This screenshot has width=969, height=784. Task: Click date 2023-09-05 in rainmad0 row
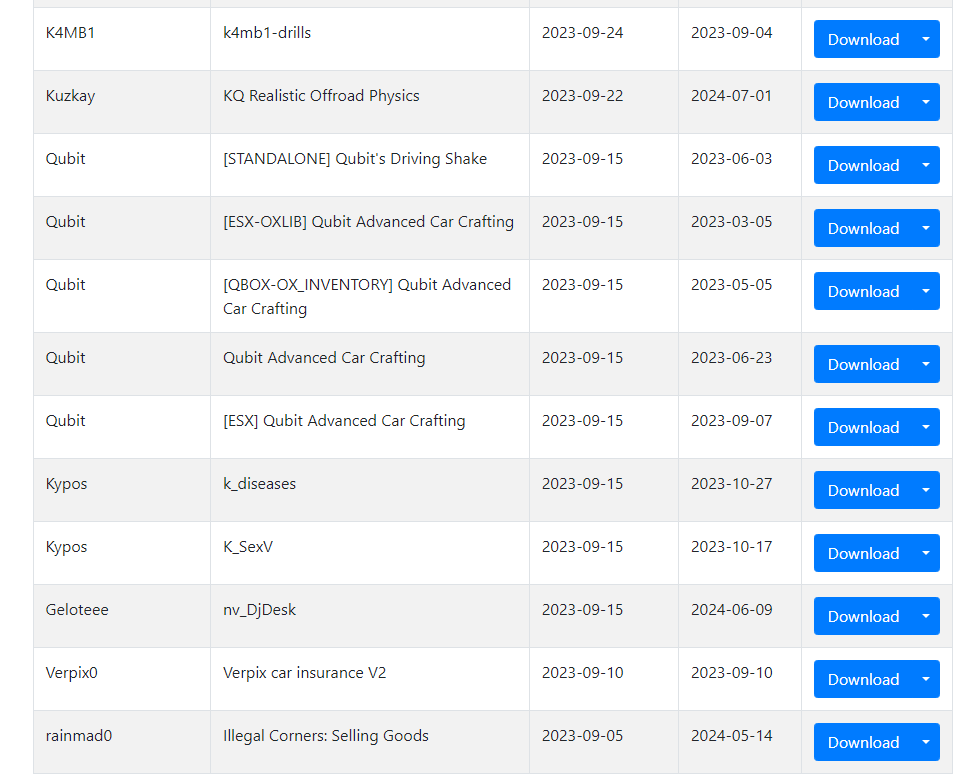pyautogui.click(x=583, y=736)
